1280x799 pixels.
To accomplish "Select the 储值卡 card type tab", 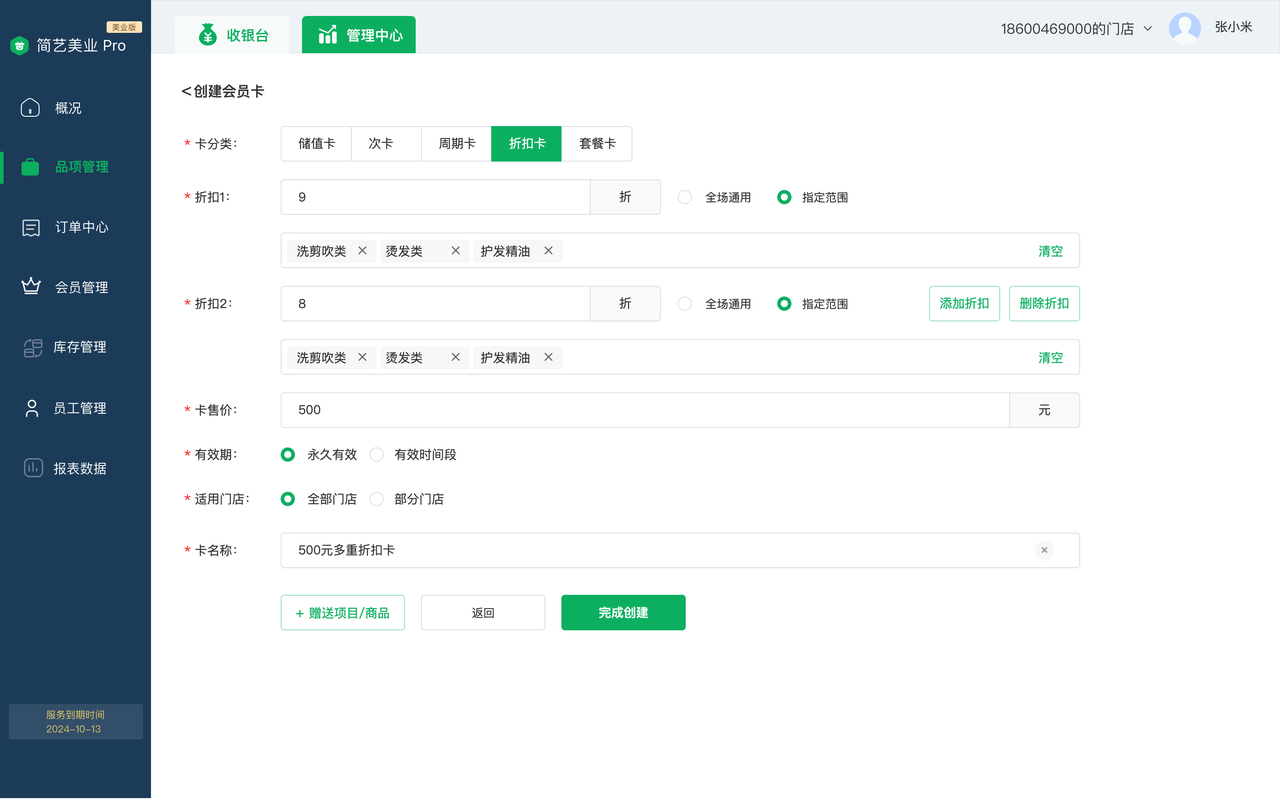I will (316, 144).
